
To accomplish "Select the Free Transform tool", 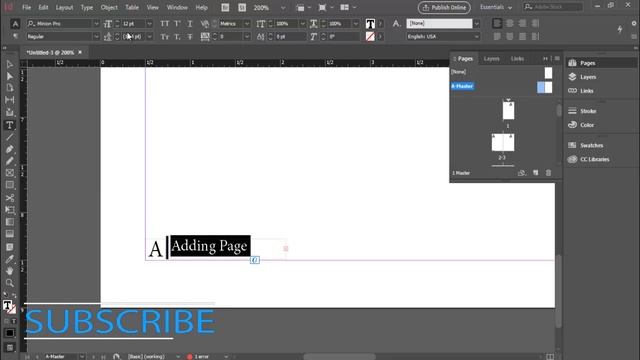I will 9,210.
